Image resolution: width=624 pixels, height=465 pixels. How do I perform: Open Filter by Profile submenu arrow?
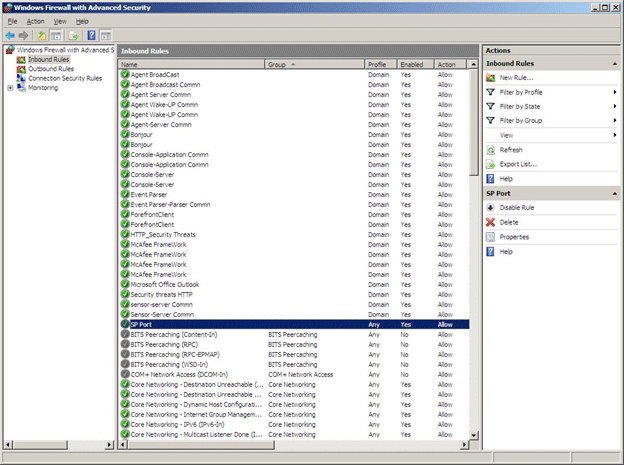(x=615, y=92)
